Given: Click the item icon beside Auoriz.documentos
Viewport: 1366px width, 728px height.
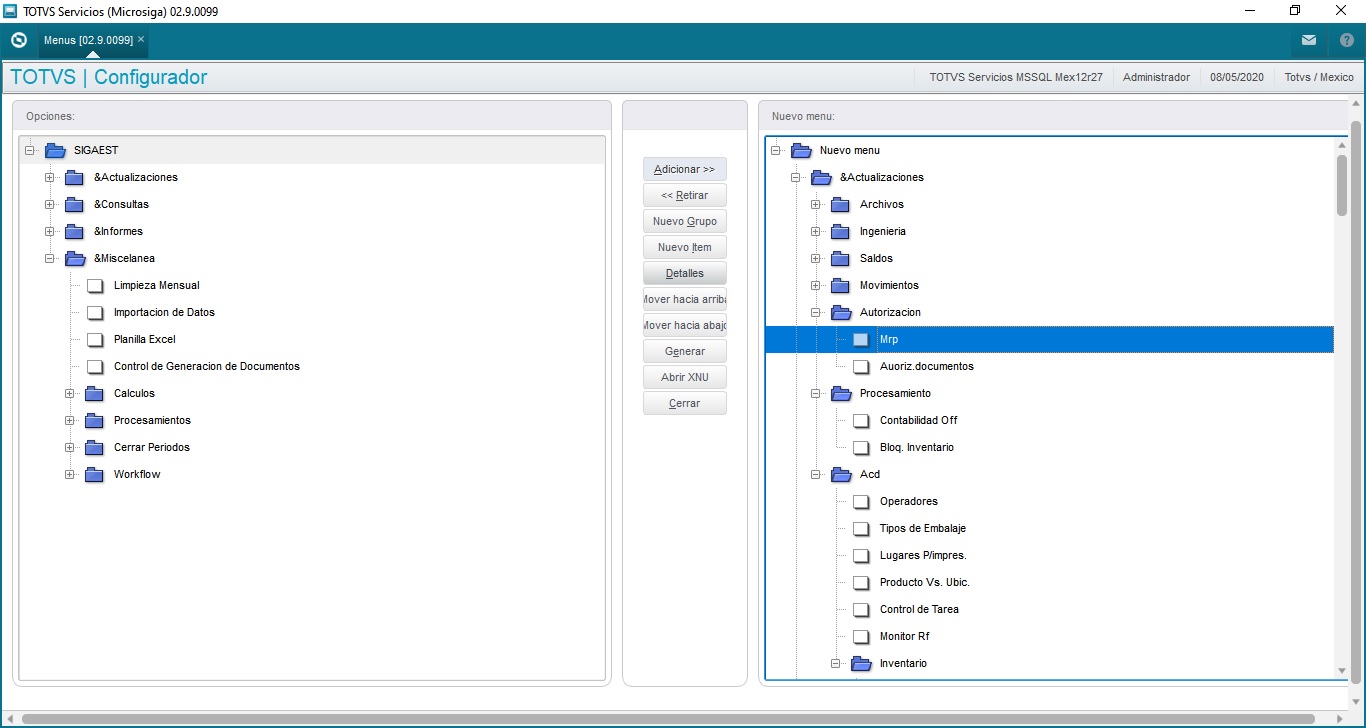Looking at the screenshot, I should click(861, 366).
